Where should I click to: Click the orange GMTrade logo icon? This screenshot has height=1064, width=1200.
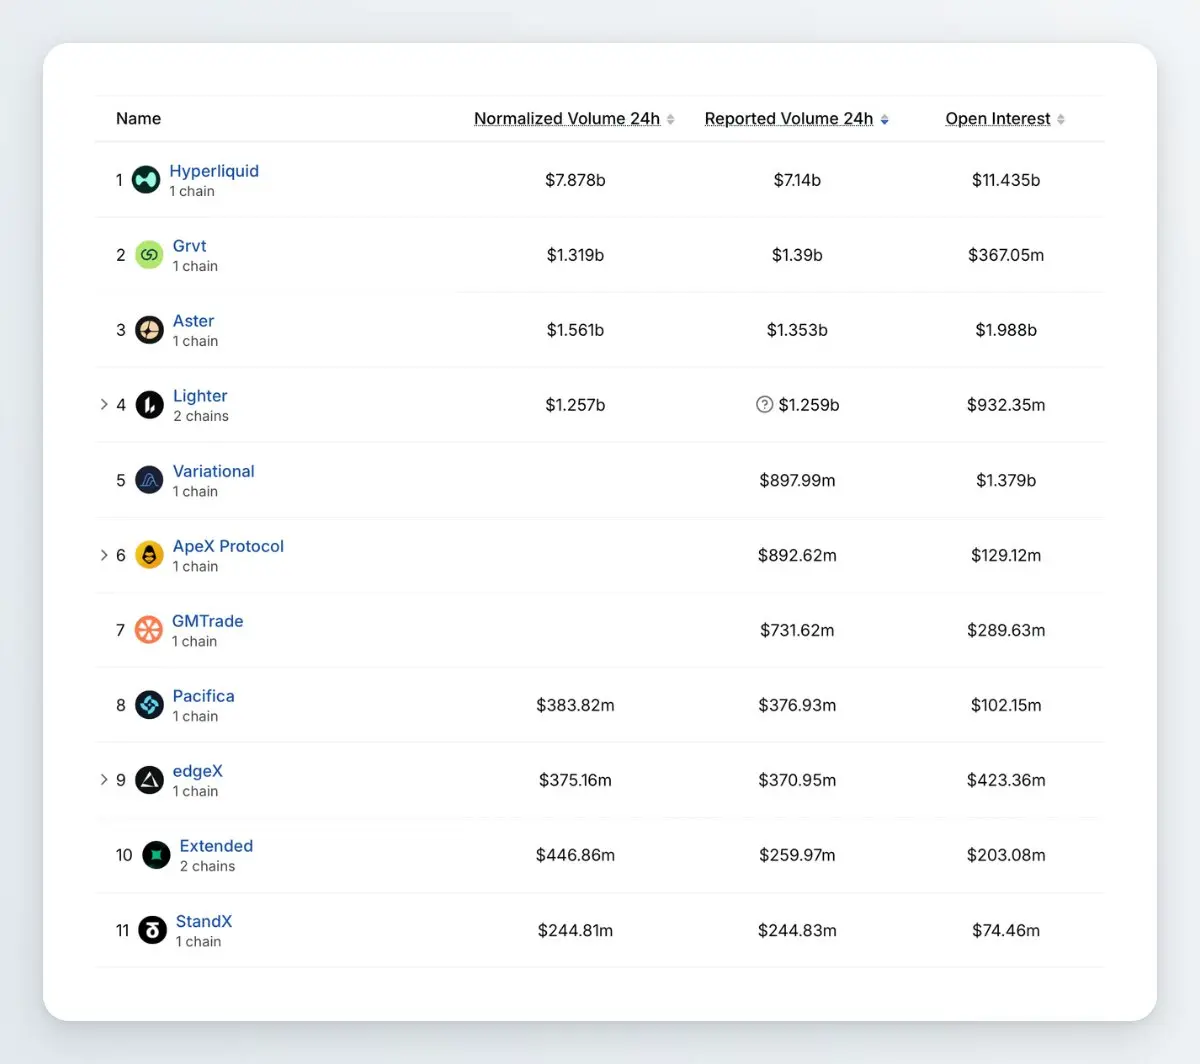pos(148,630)
